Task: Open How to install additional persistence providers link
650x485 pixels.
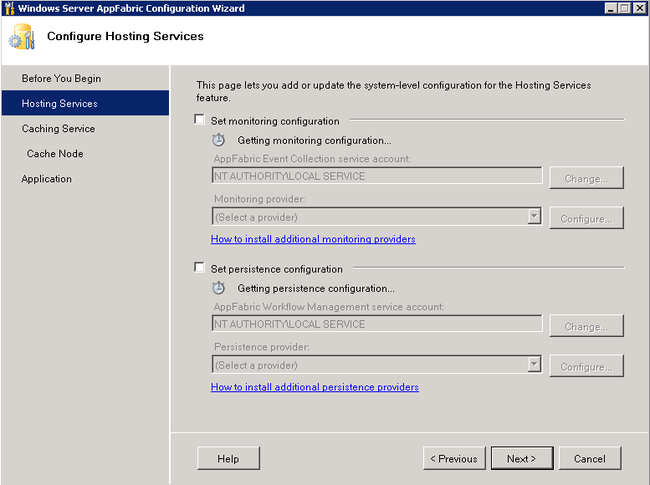Action: pos(315,387)
